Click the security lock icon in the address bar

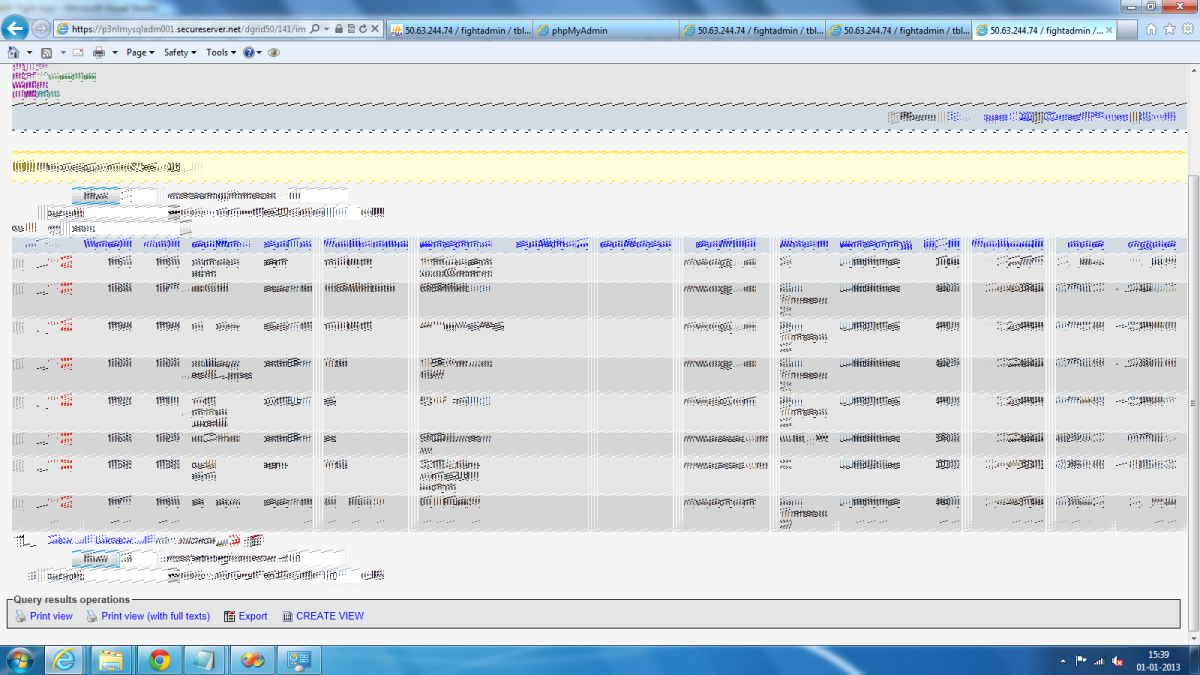[x=339, y=29]
